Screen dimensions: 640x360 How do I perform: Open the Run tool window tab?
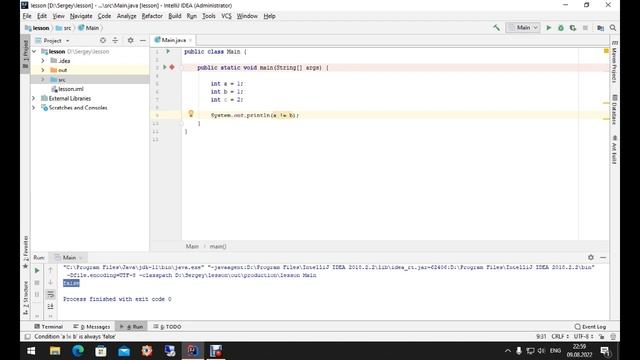[131, 327]
